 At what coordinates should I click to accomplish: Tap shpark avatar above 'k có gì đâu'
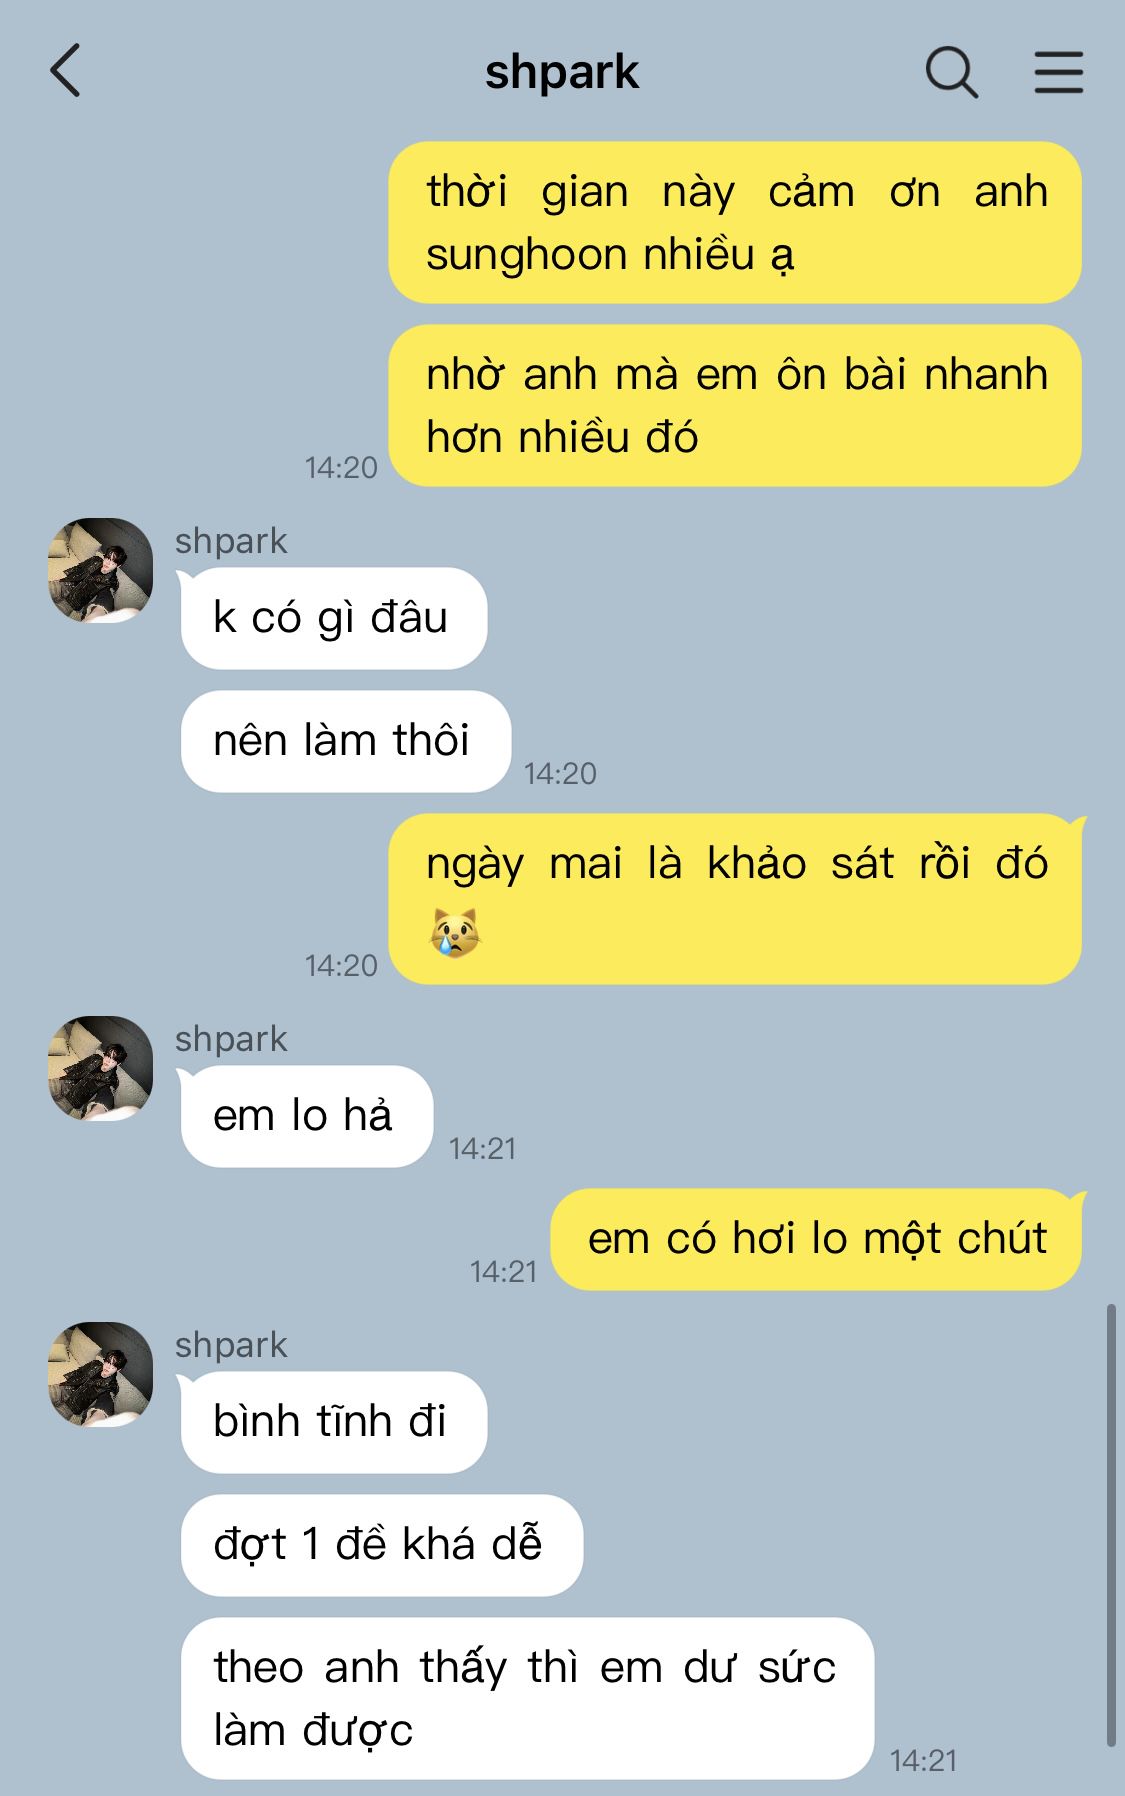click(100, 570)
